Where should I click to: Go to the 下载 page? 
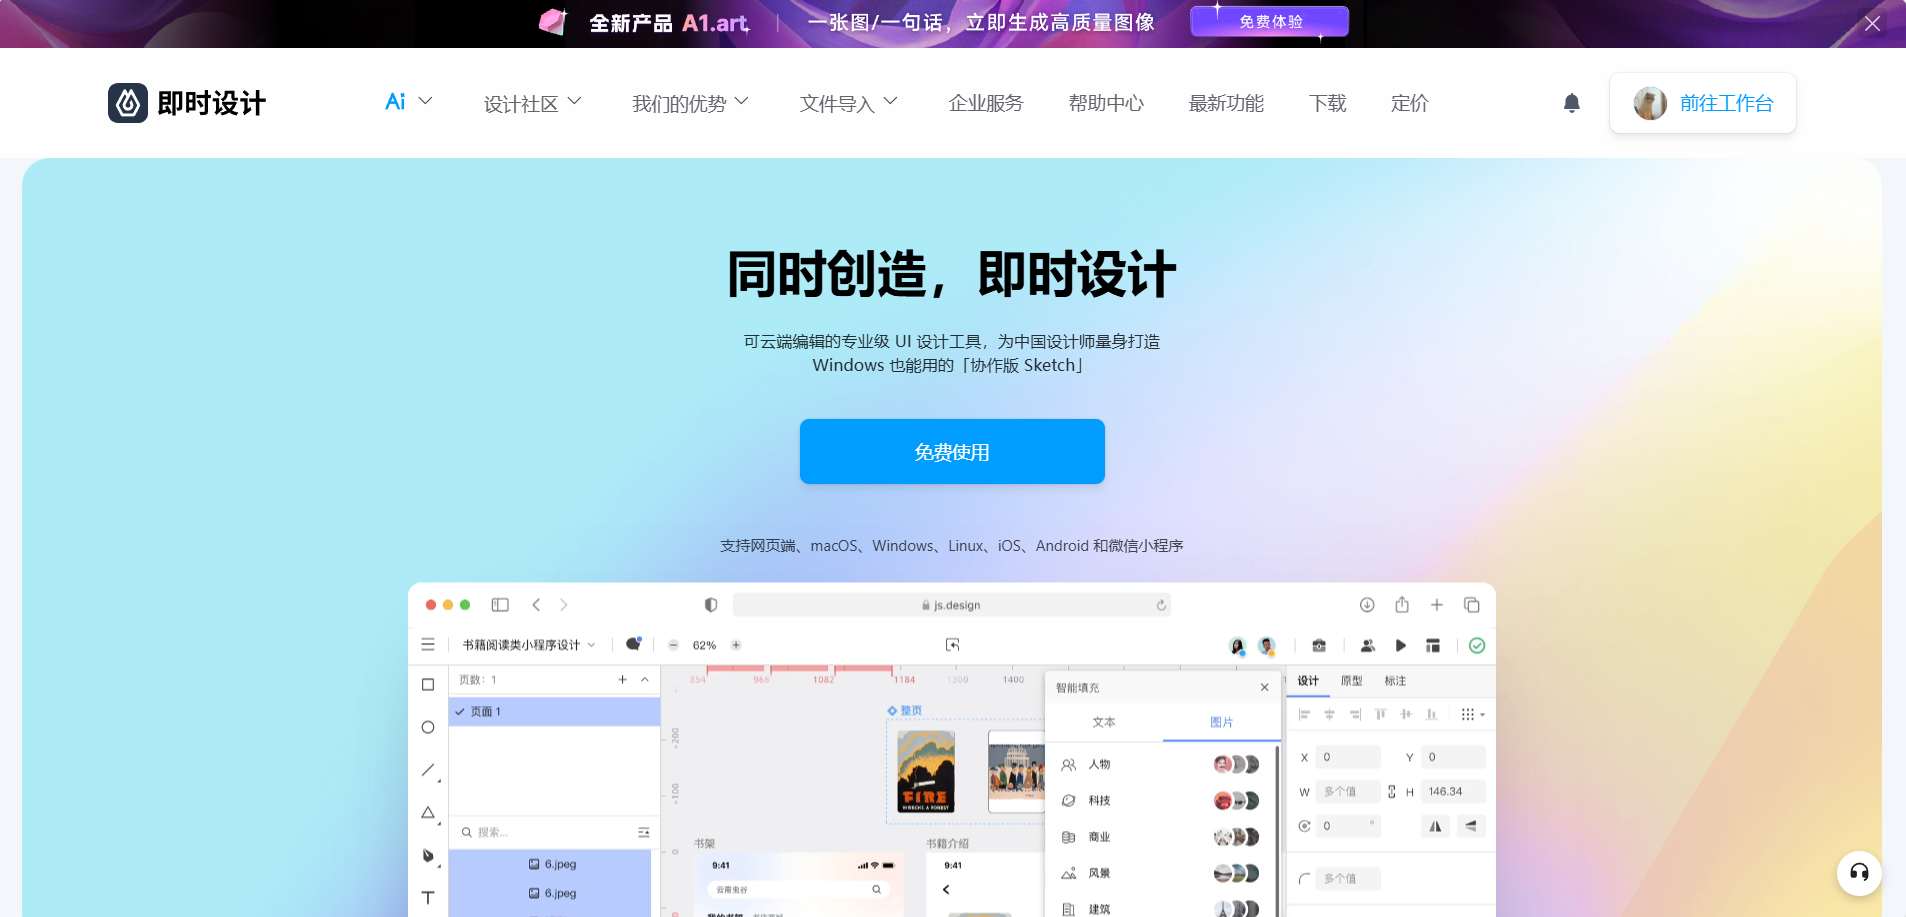[1328, 103]
